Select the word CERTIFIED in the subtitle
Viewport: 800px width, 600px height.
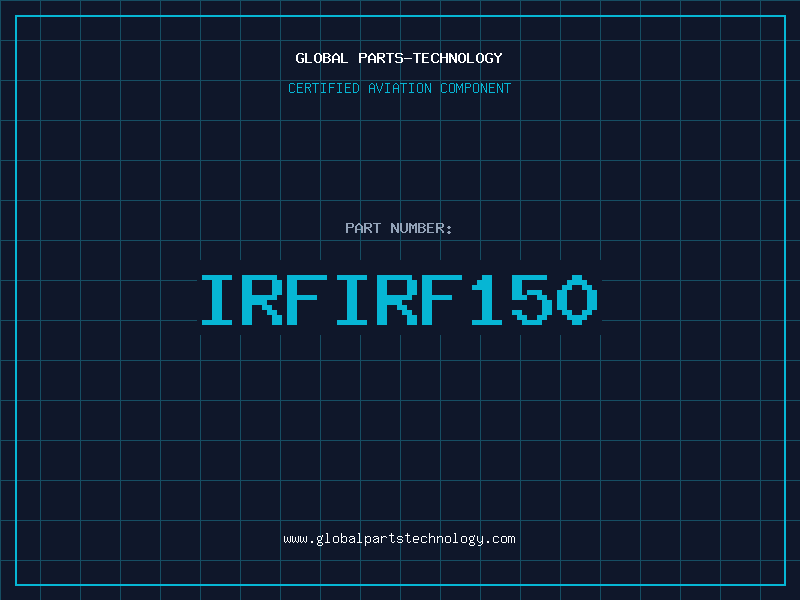coord(324,88)
